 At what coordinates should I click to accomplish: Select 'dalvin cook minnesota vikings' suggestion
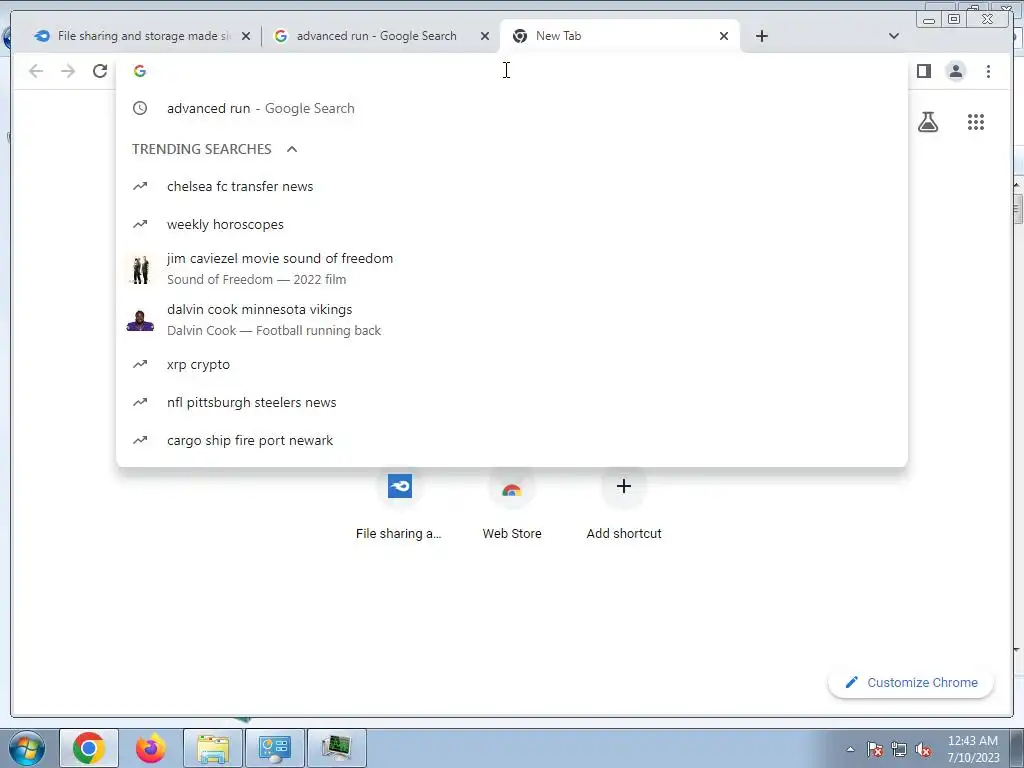pyautogui.click(x=511, y=319)
